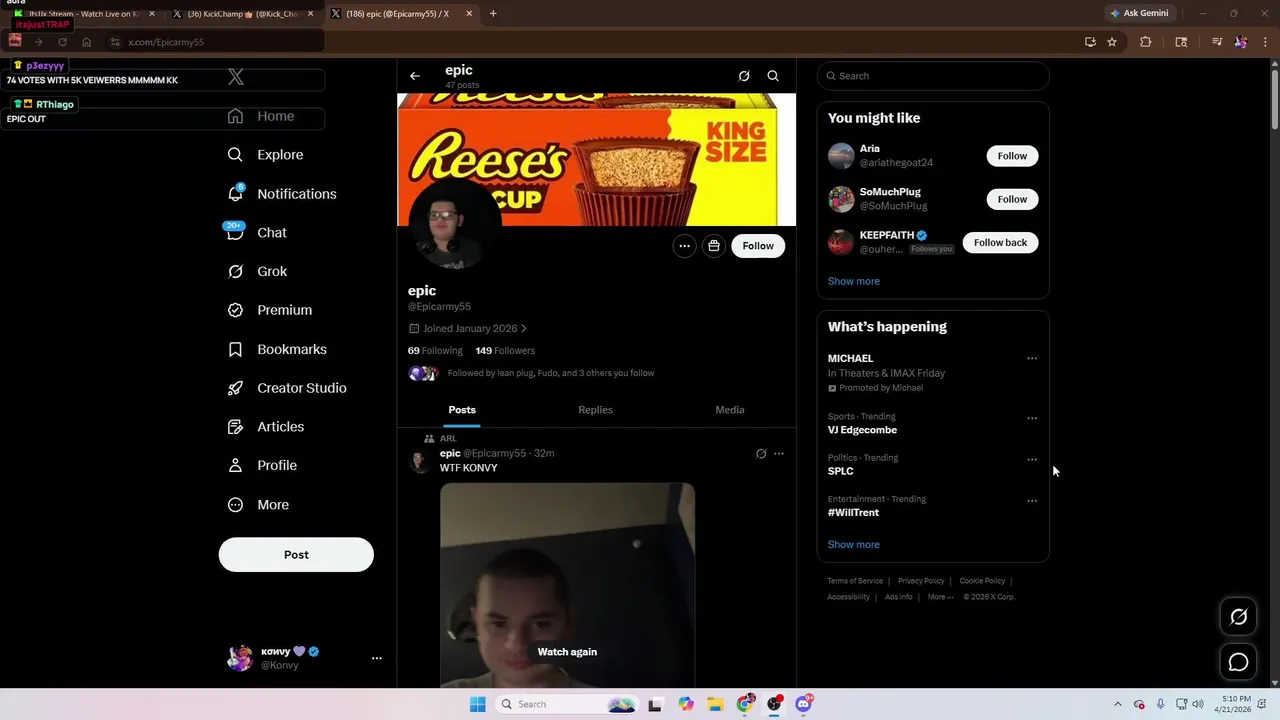Open followers you know link
This screenshot has height=720, width=1280.
pos(551,373)
